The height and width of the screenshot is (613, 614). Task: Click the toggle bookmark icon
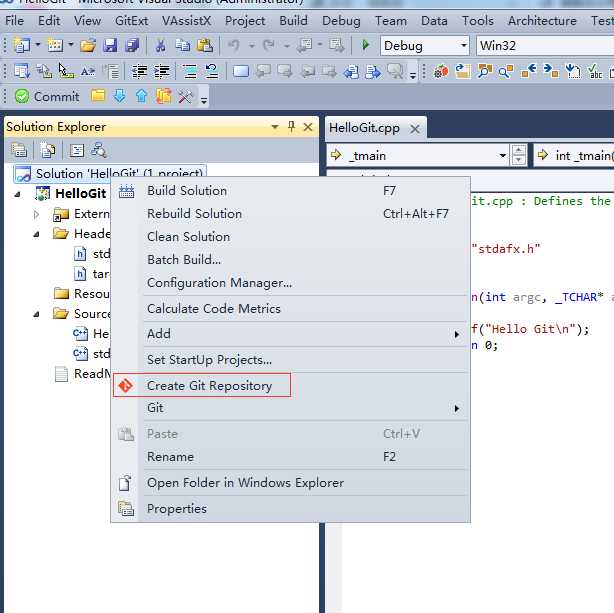pyautogui.click(x=240, y=72)
